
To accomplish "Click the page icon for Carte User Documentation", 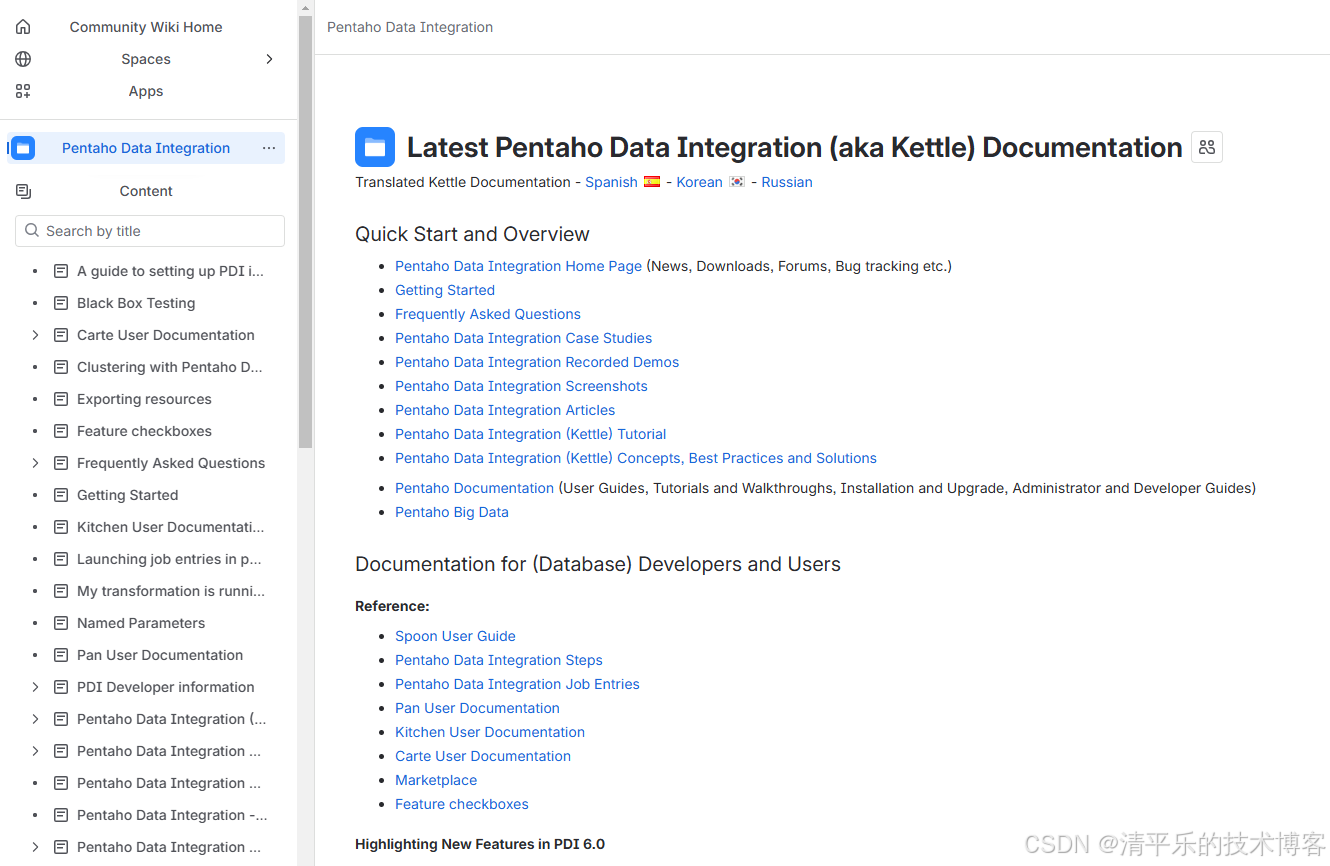I will coord(61,335).
